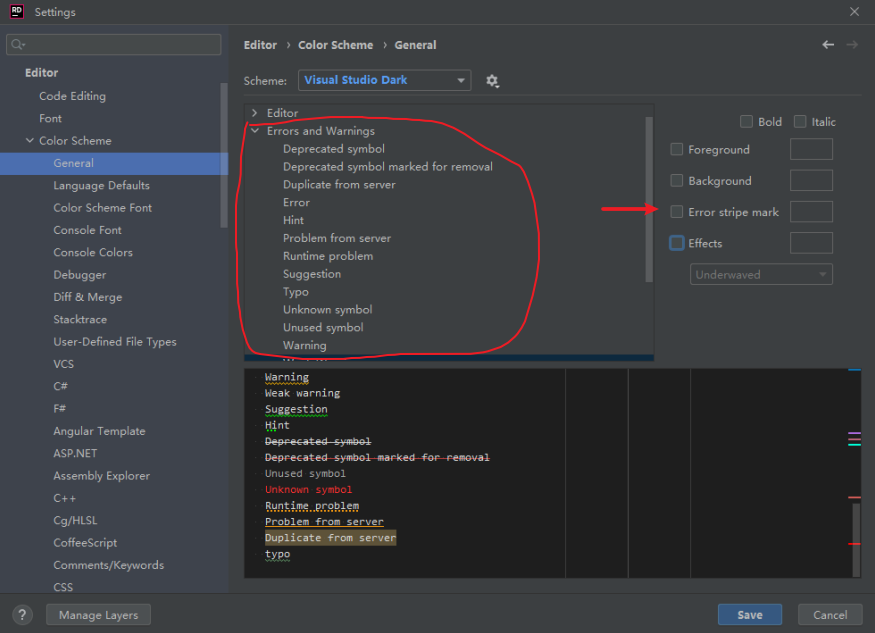Click the forward navigation arrow
This screenshot has height=633, width=875.
tap(852, 45)
